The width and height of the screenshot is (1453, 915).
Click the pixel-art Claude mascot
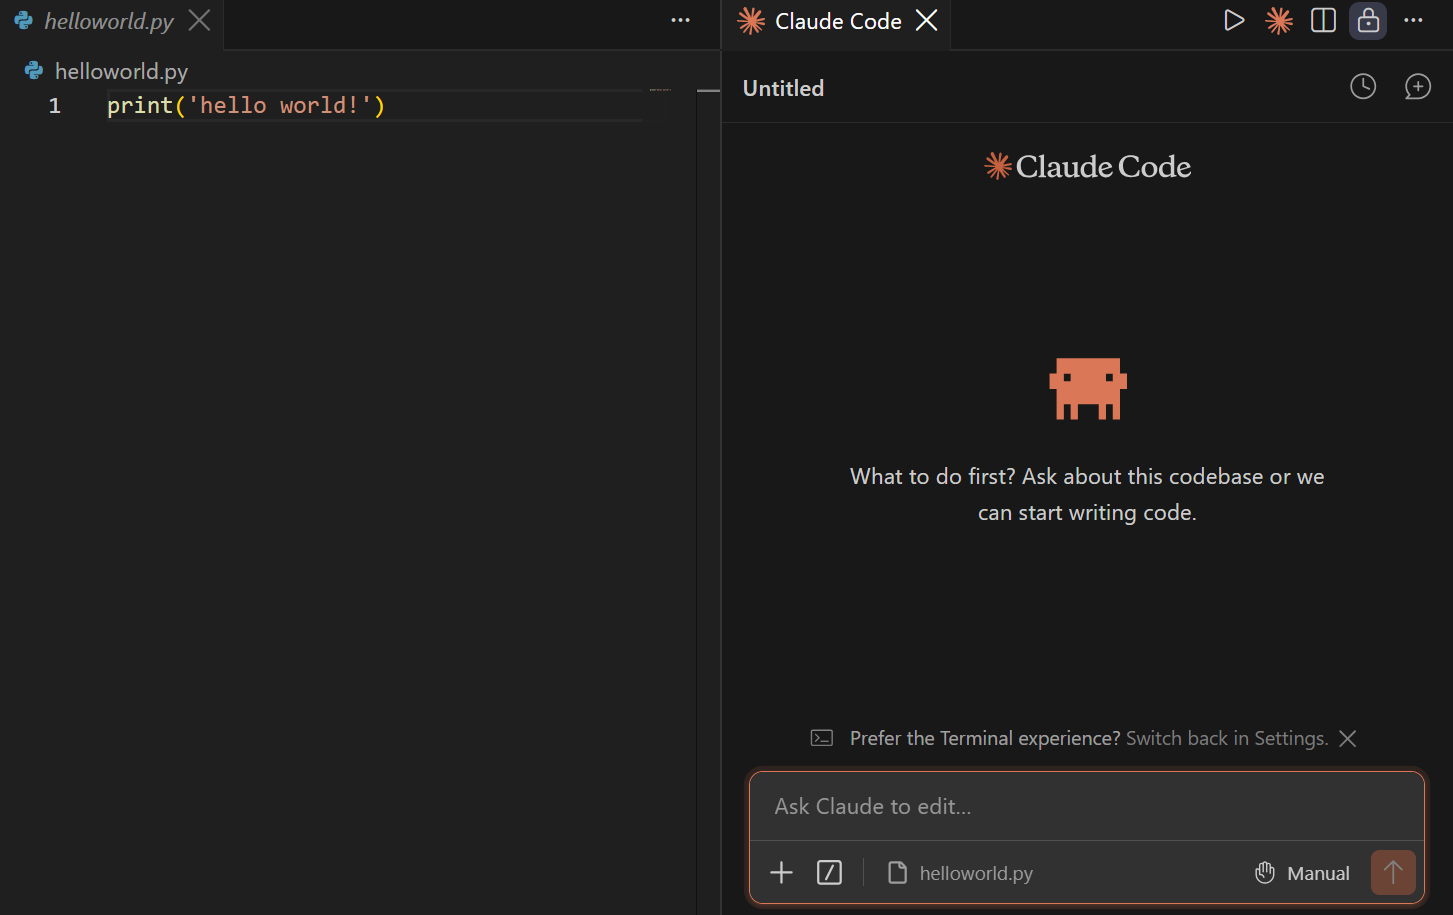click(x=1087, y=388)
